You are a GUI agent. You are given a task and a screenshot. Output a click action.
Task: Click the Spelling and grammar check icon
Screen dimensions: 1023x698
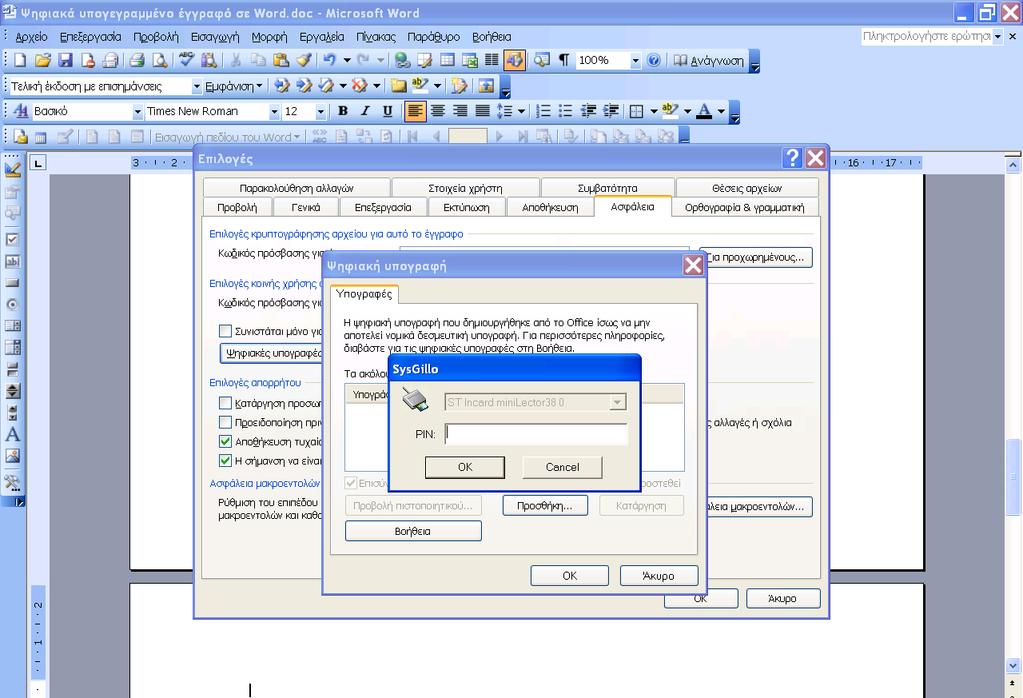click(x=187, y=61)
